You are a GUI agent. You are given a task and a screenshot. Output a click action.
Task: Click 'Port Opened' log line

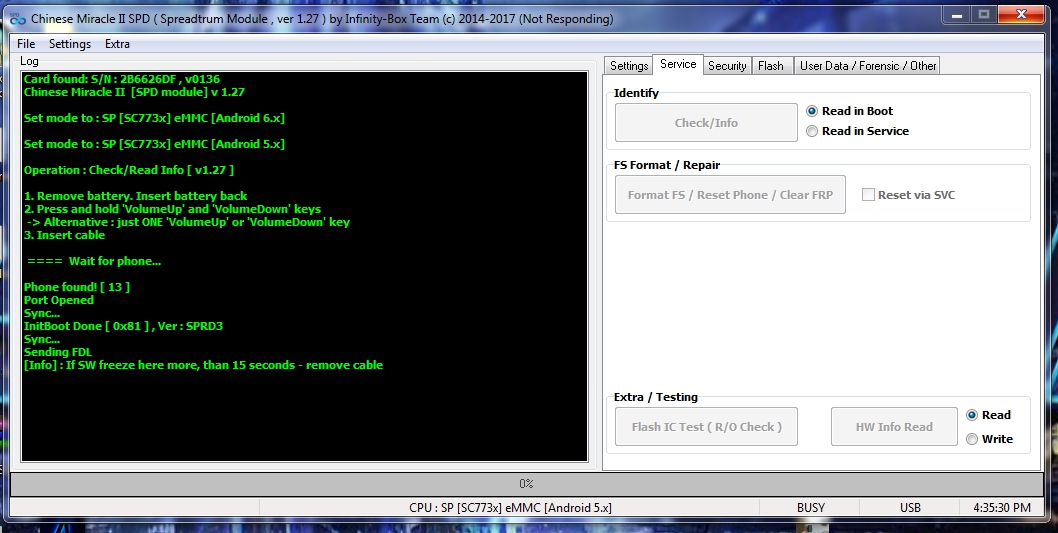(59, 300)
